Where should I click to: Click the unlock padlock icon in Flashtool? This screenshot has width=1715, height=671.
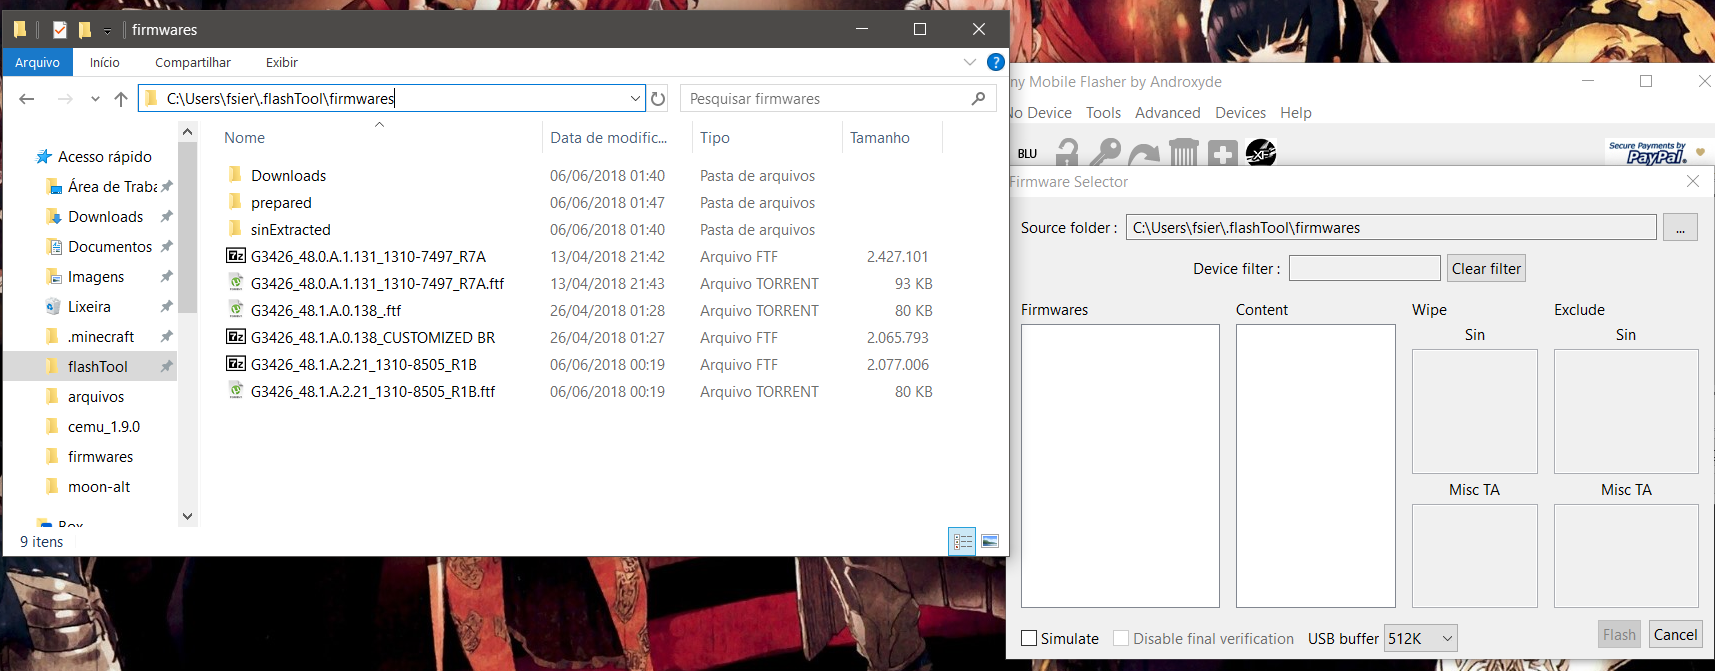point(1067,152)
